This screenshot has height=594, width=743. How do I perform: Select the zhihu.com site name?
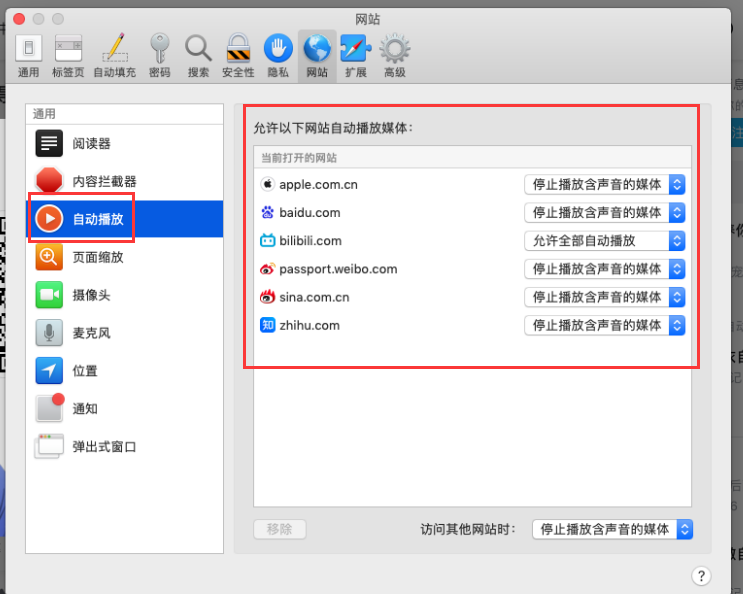click(309, 325)
